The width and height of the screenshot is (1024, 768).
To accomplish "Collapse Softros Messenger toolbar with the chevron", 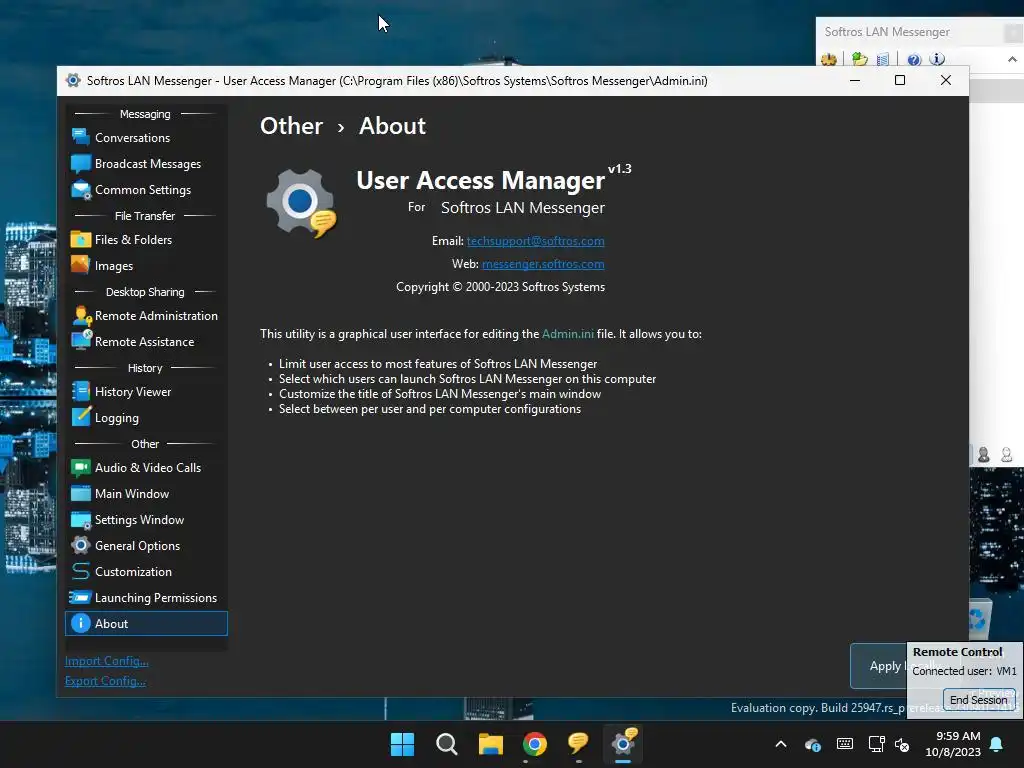I will coord(1012,59).
